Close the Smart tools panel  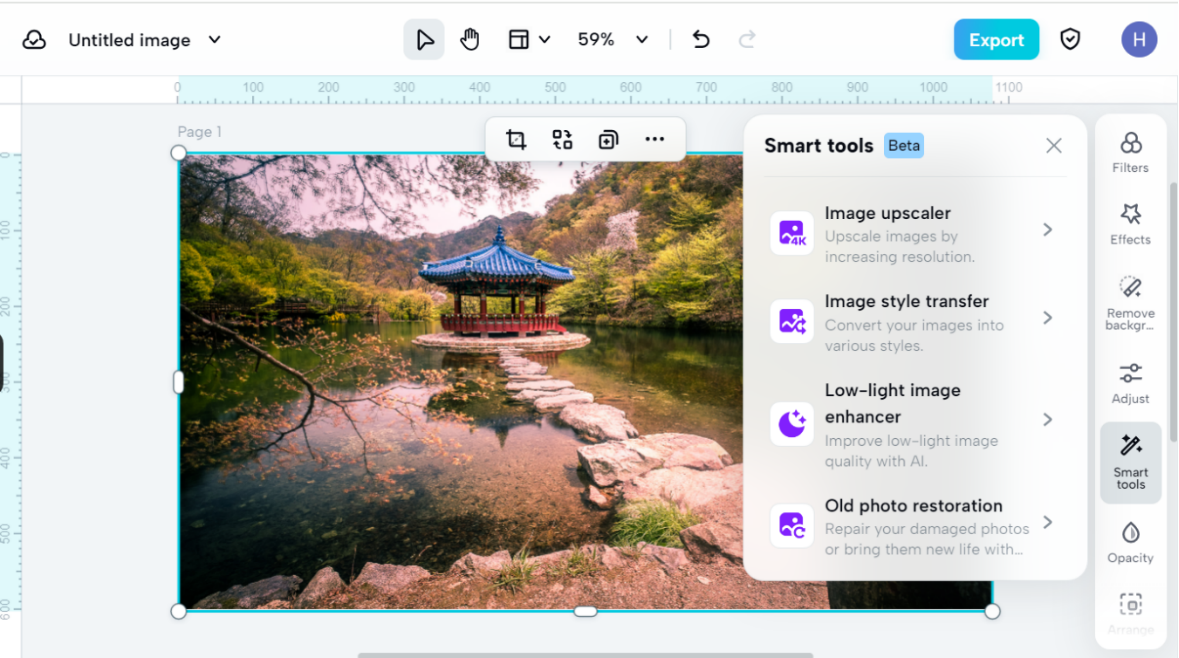tap(1053, 146)
